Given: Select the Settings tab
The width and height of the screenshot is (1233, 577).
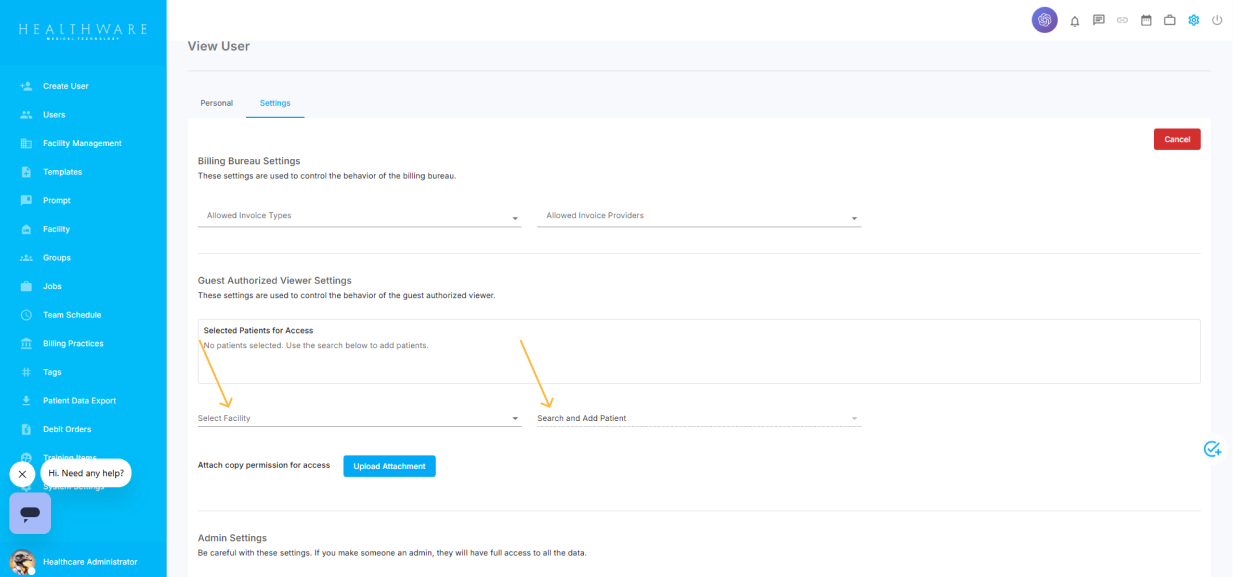Looking at the screenshot, I should click(275, 103).
